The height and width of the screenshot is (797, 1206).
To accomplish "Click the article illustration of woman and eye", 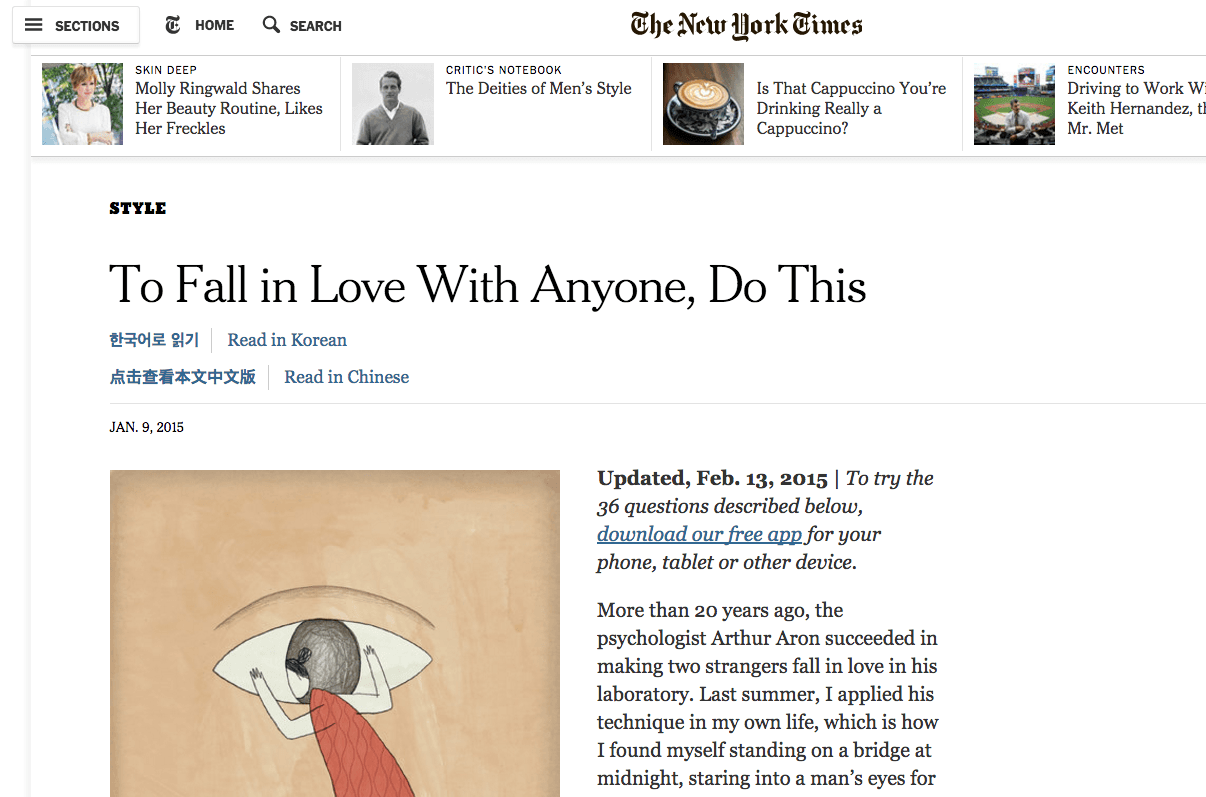I will click(335, 633).
